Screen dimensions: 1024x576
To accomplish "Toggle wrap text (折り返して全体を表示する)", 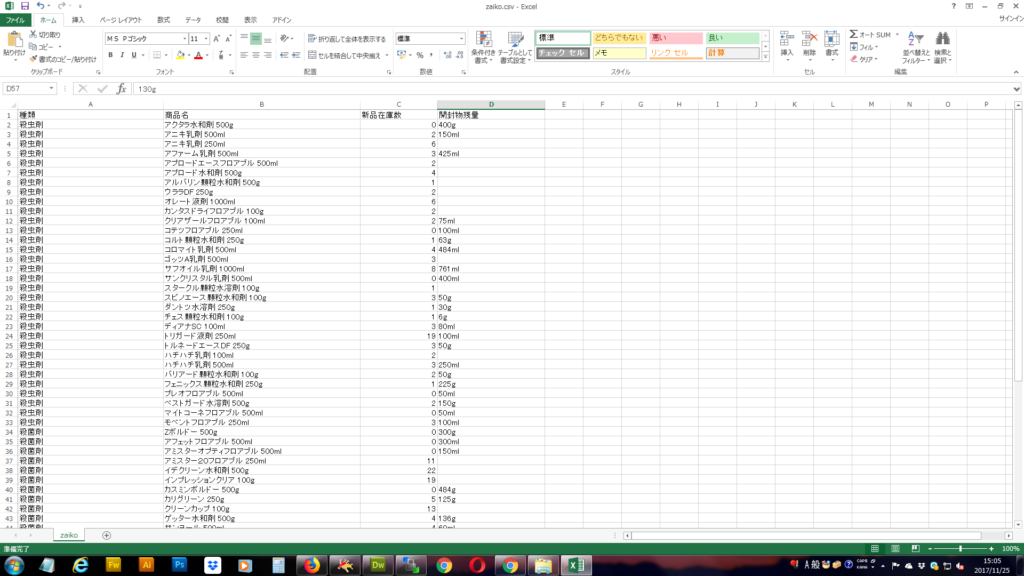I will tap(346, 39).
